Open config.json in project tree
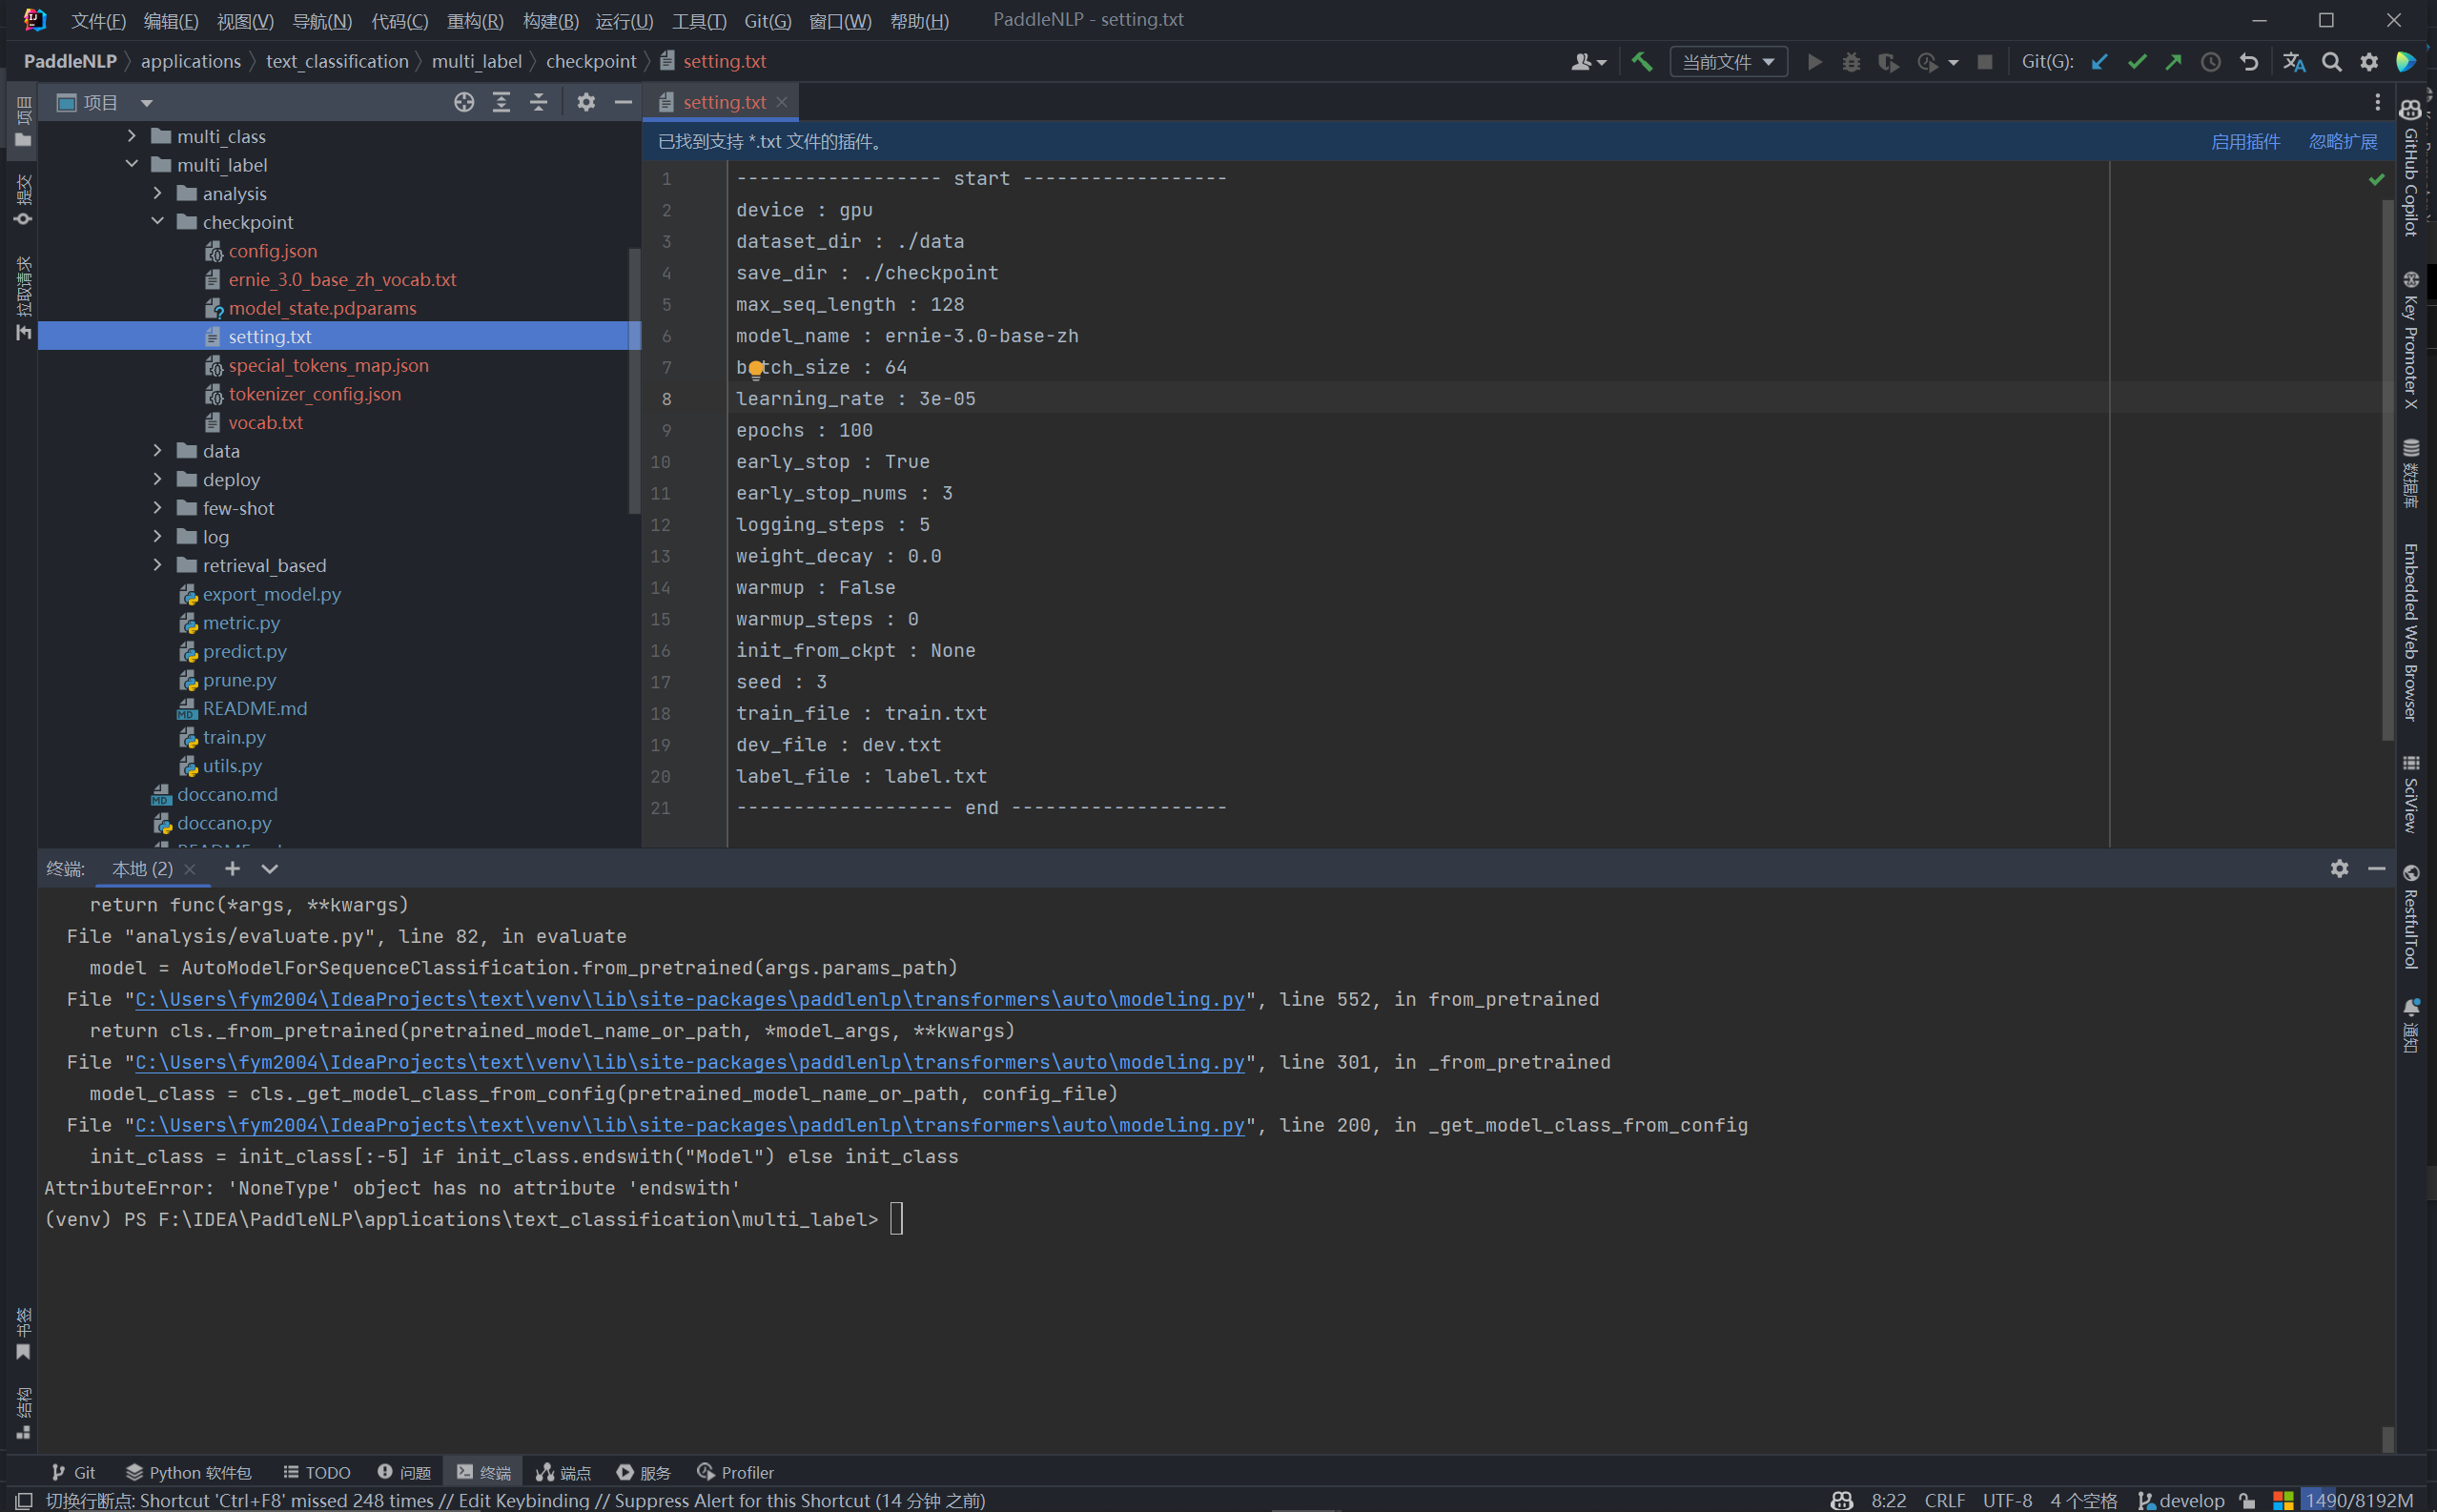 point(272,250)
